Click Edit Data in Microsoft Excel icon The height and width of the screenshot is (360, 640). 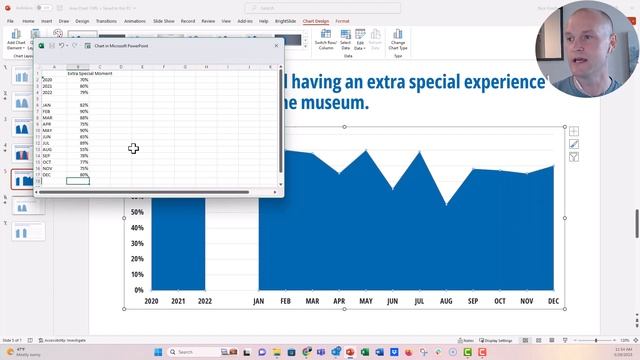87,46
